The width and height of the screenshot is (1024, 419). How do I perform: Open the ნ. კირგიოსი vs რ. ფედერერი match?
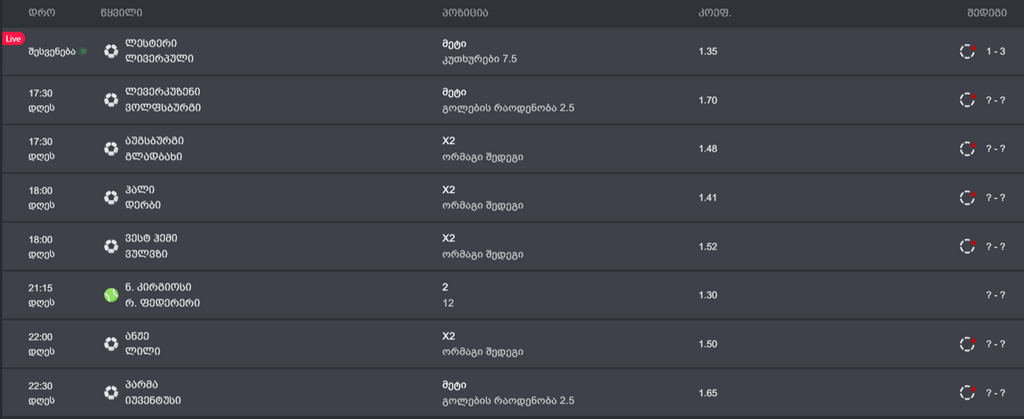163,295
